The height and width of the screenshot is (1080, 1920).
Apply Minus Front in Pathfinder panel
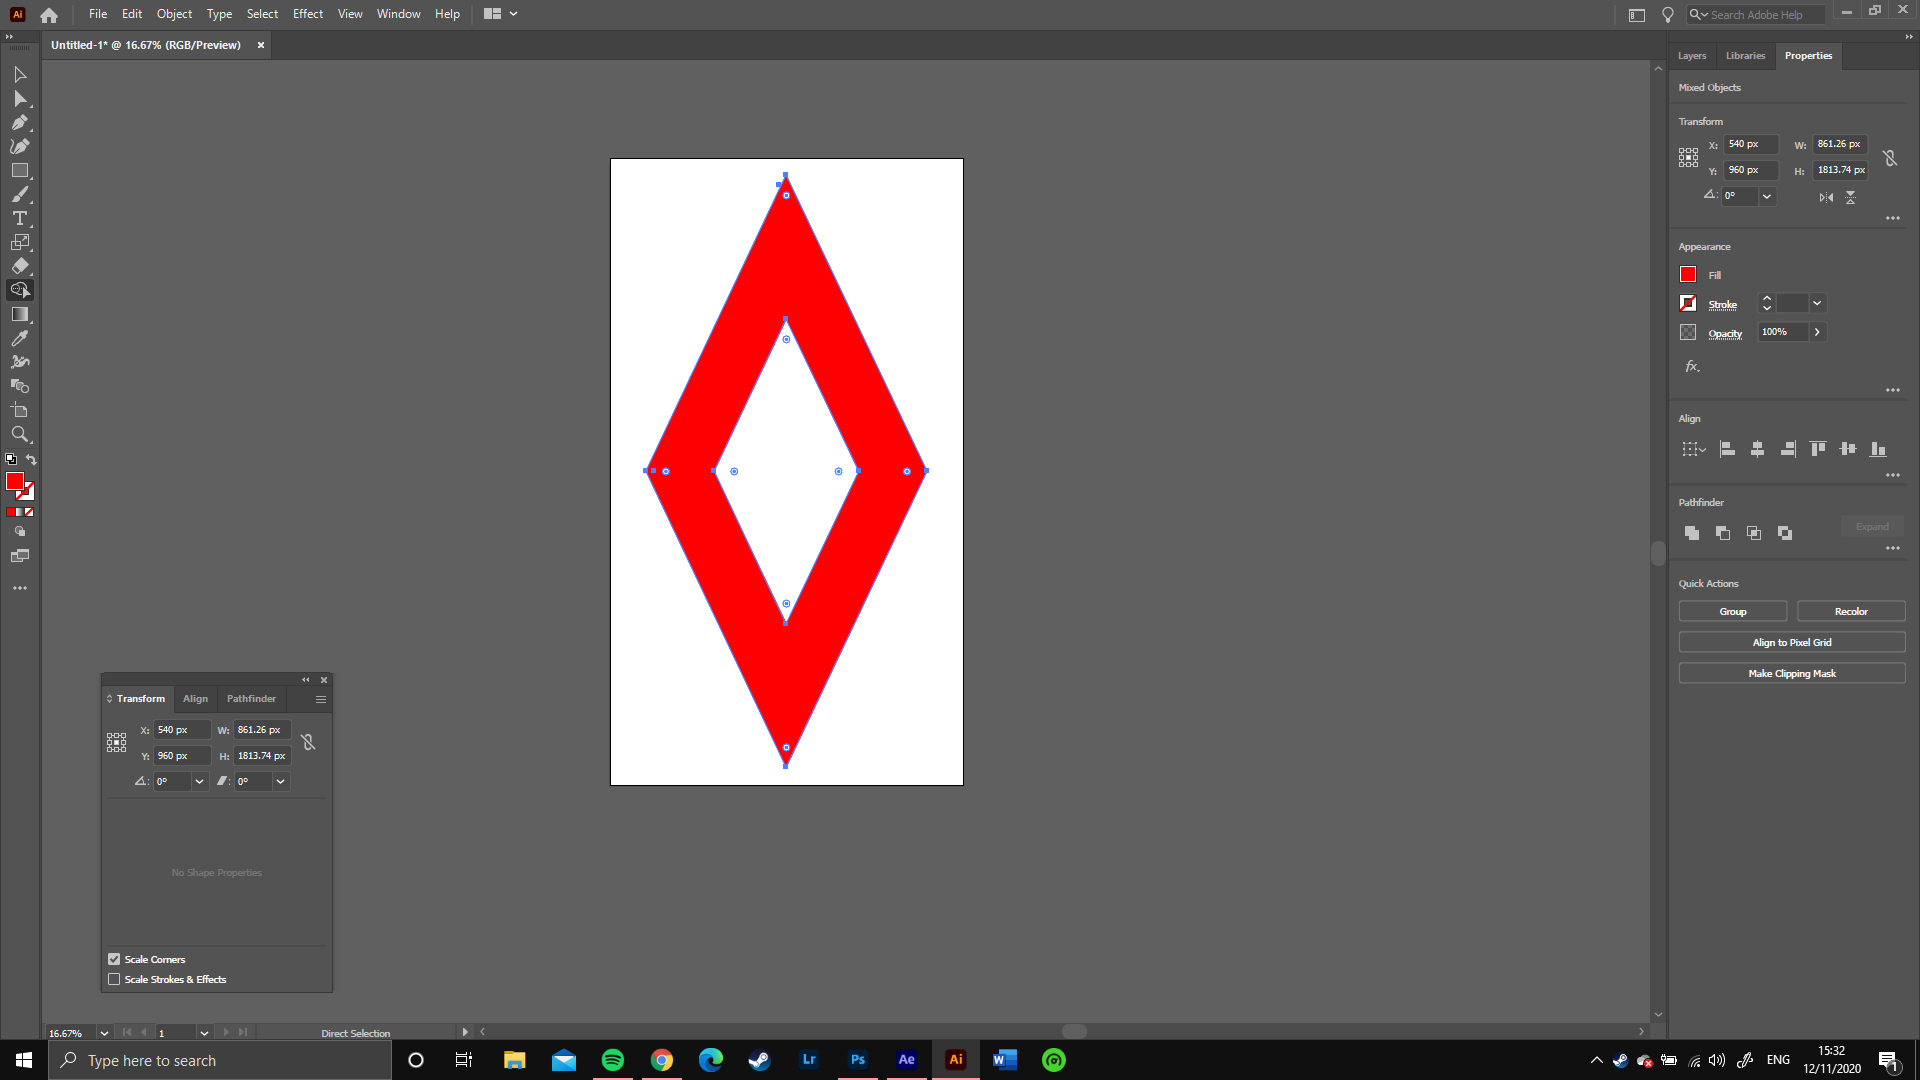[x=1723, y=533]
